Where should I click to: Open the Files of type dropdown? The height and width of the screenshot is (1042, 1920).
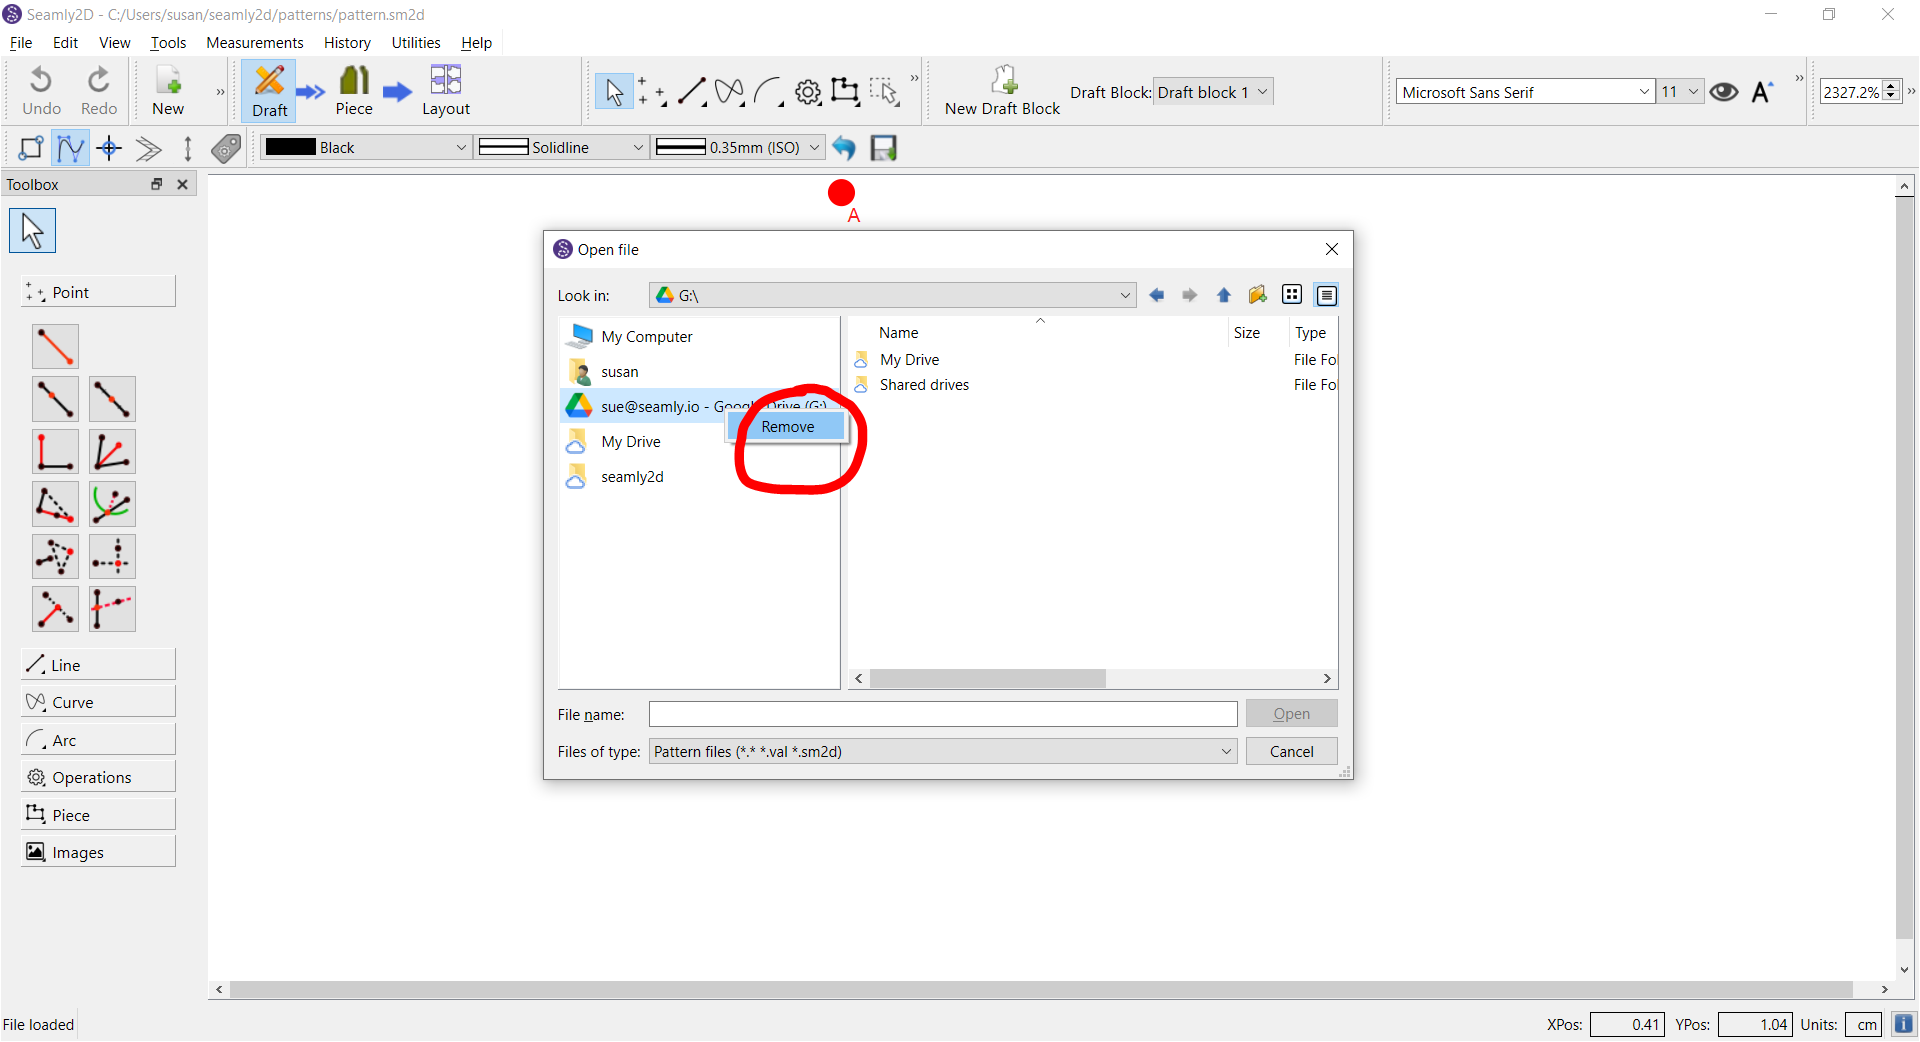point(1226,752)
